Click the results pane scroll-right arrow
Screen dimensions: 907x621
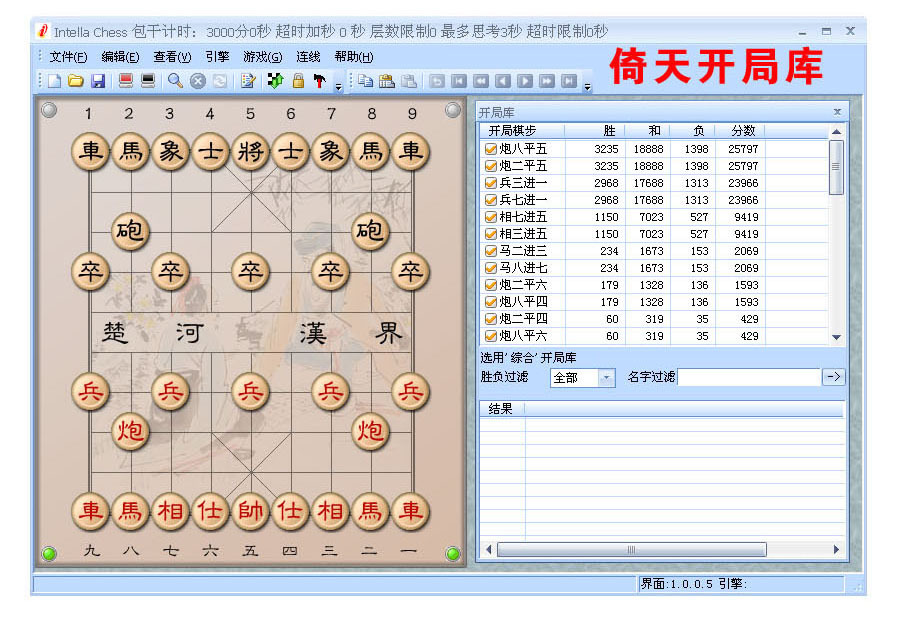pos(836,549)
